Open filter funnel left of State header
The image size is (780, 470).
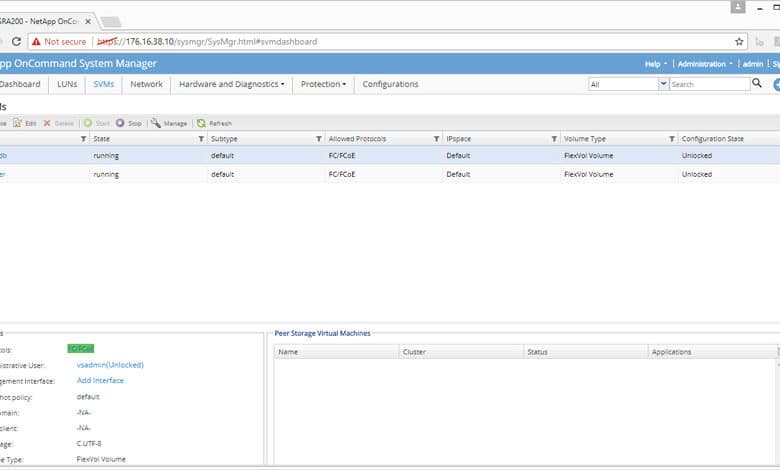coord(83,139)
